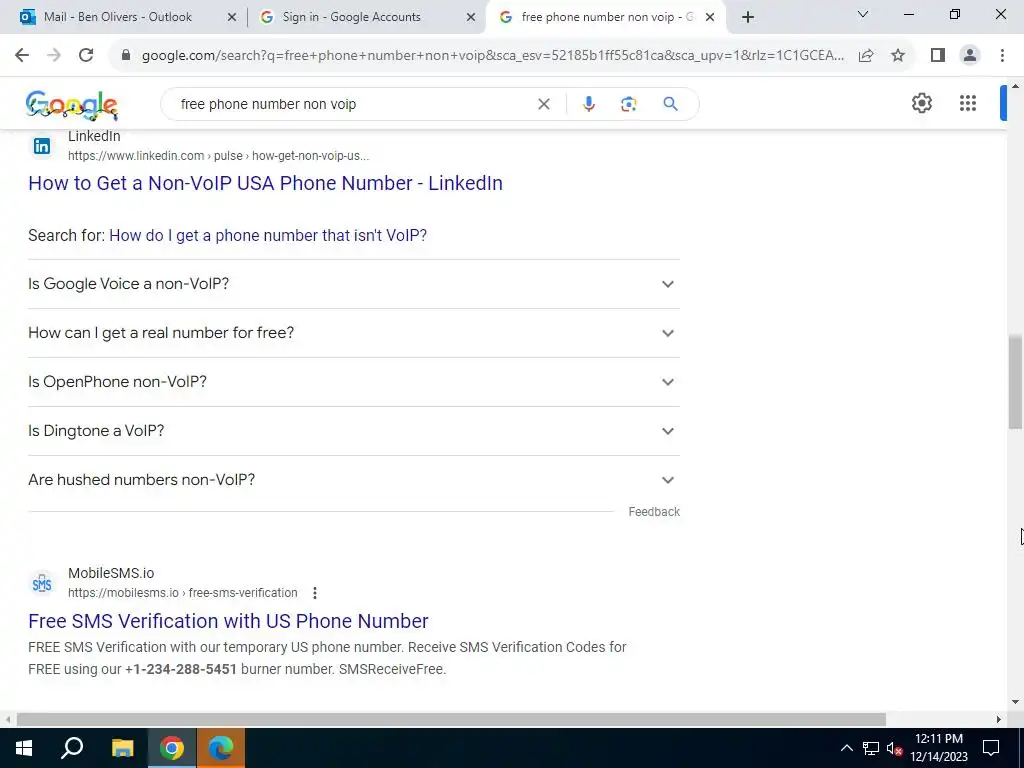Click the Feedback link

point(654,512)
